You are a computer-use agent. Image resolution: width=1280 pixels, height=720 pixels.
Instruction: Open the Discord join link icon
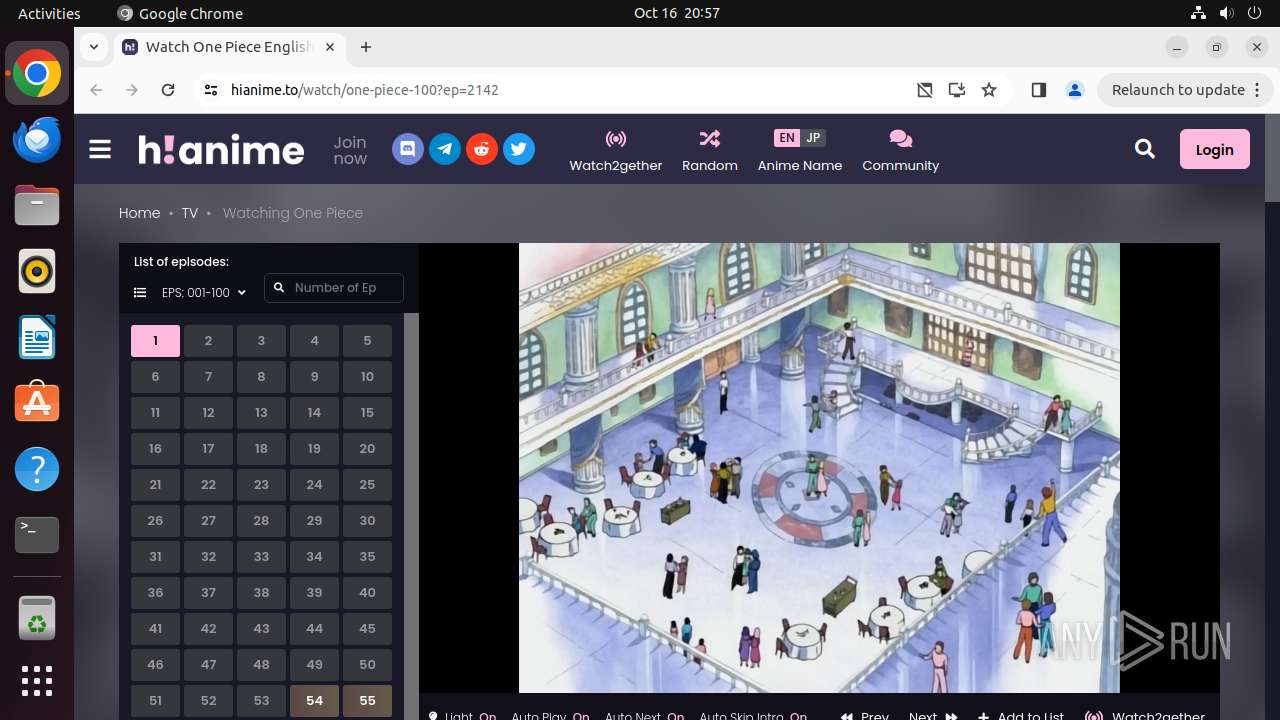(408, 150)
